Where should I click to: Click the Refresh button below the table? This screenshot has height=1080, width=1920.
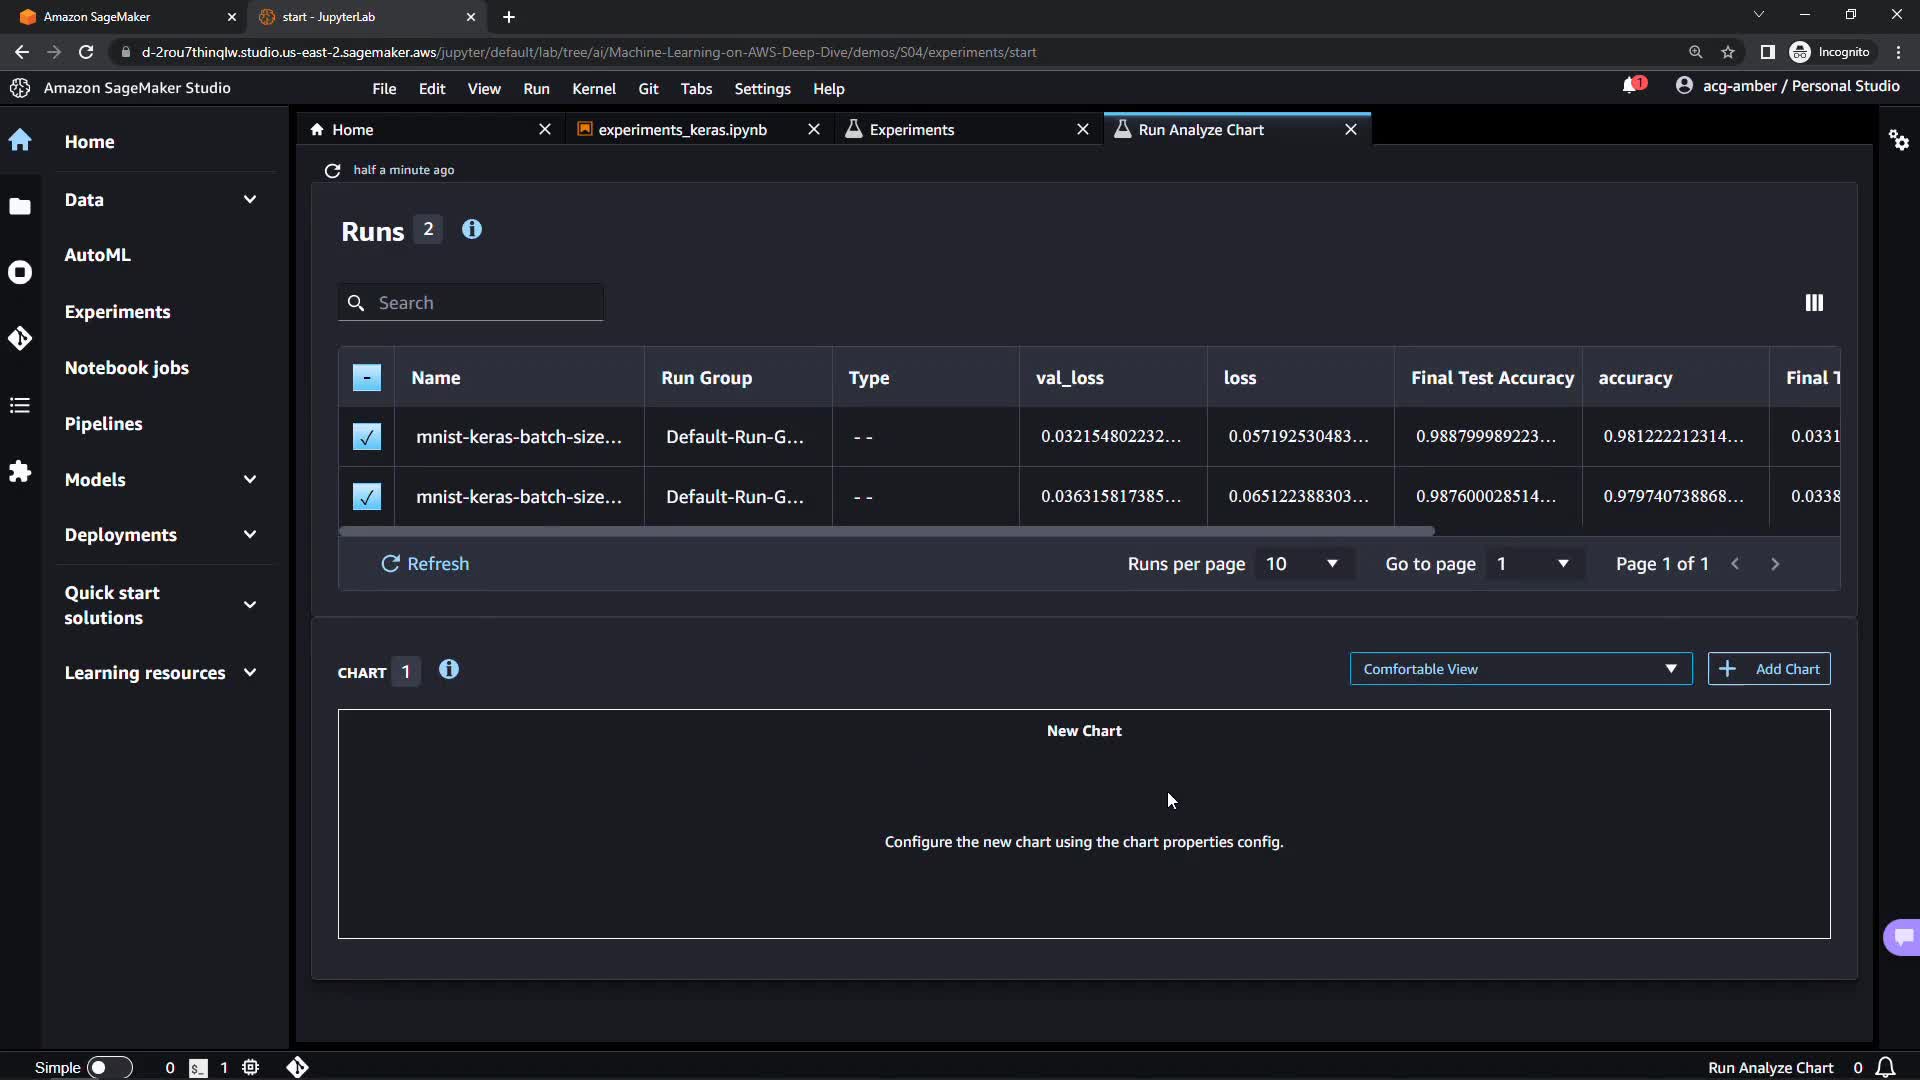[425, 564]
